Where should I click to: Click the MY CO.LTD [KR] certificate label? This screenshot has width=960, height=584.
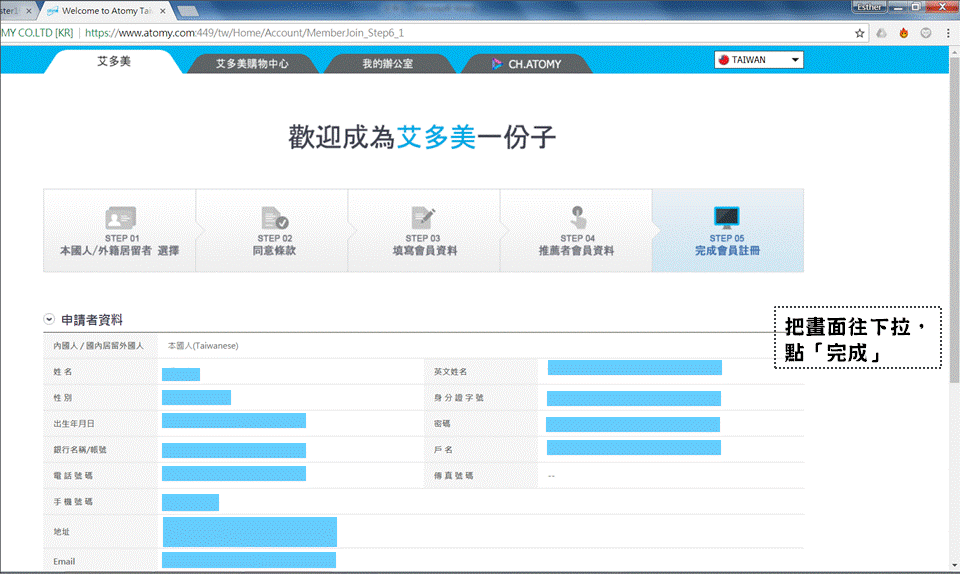37,33
